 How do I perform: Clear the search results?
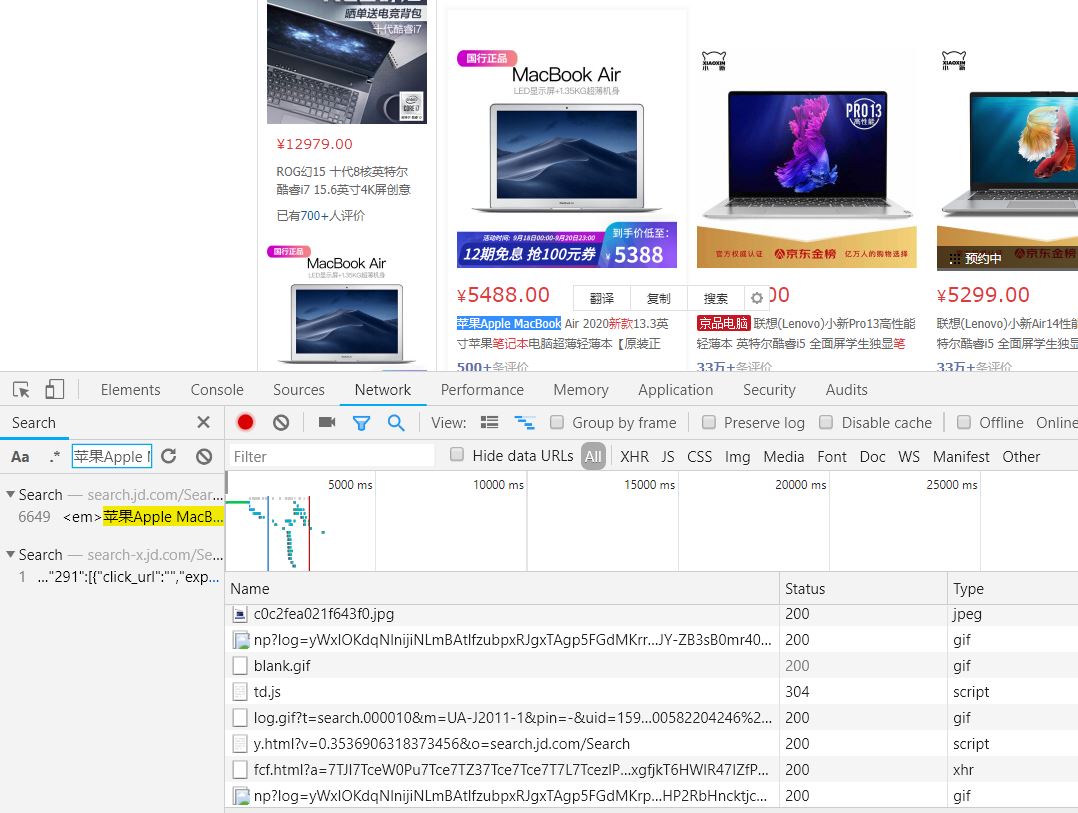coord(204,456)
